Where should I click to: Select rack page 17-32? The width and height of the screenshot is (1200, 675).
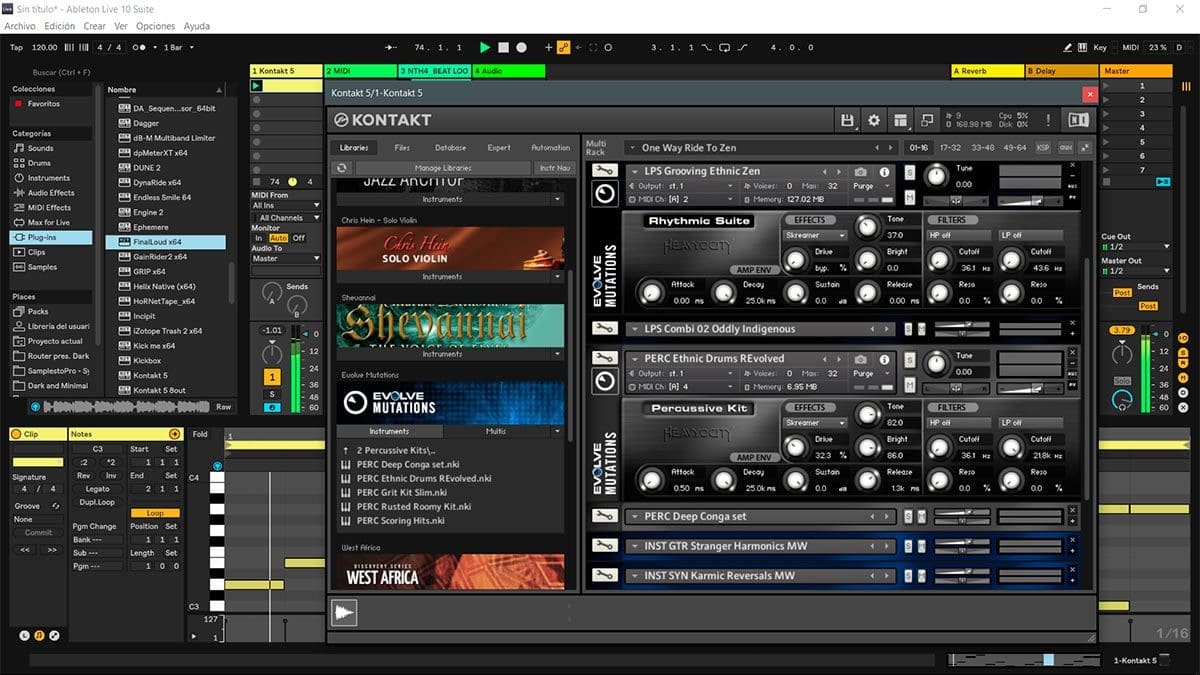(949, 148)
